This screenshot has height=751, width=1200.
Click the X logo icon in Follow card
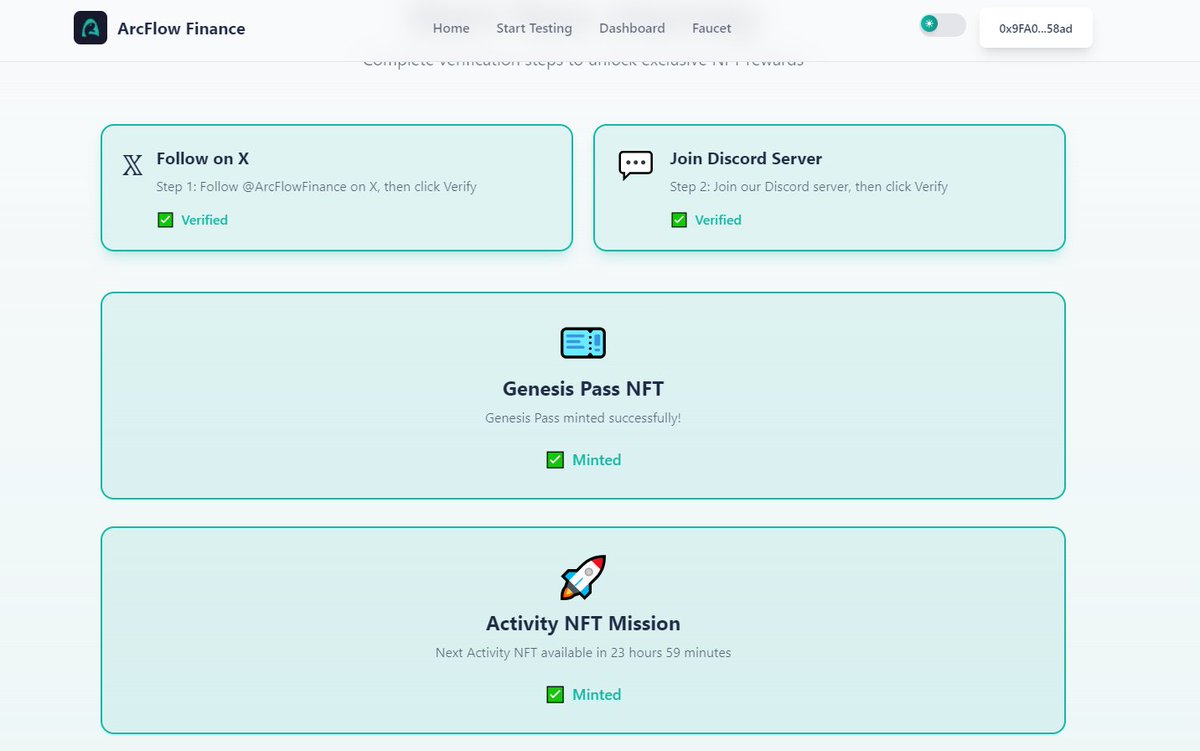pyautogui.click(x=132, y=166)
